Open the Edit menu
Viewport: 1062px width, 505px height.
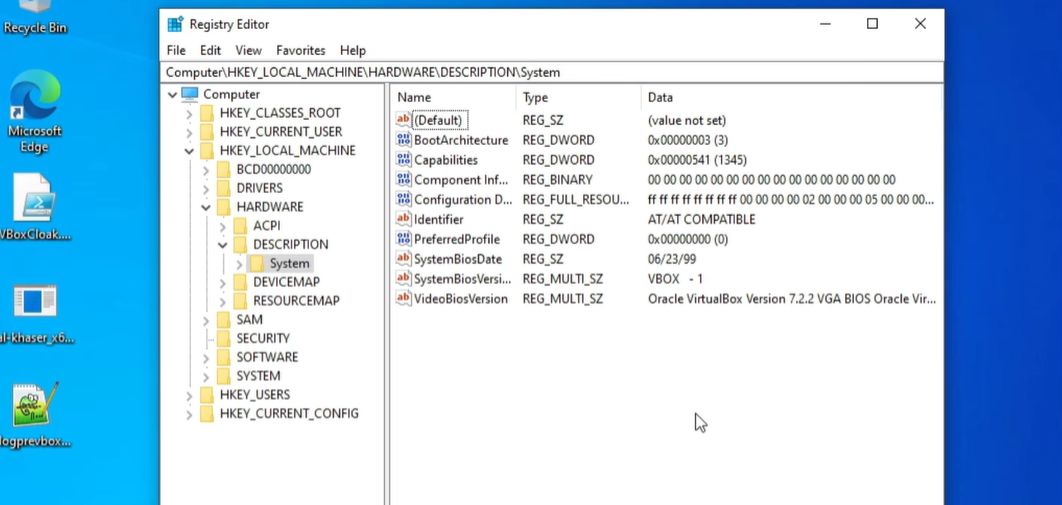210,50
